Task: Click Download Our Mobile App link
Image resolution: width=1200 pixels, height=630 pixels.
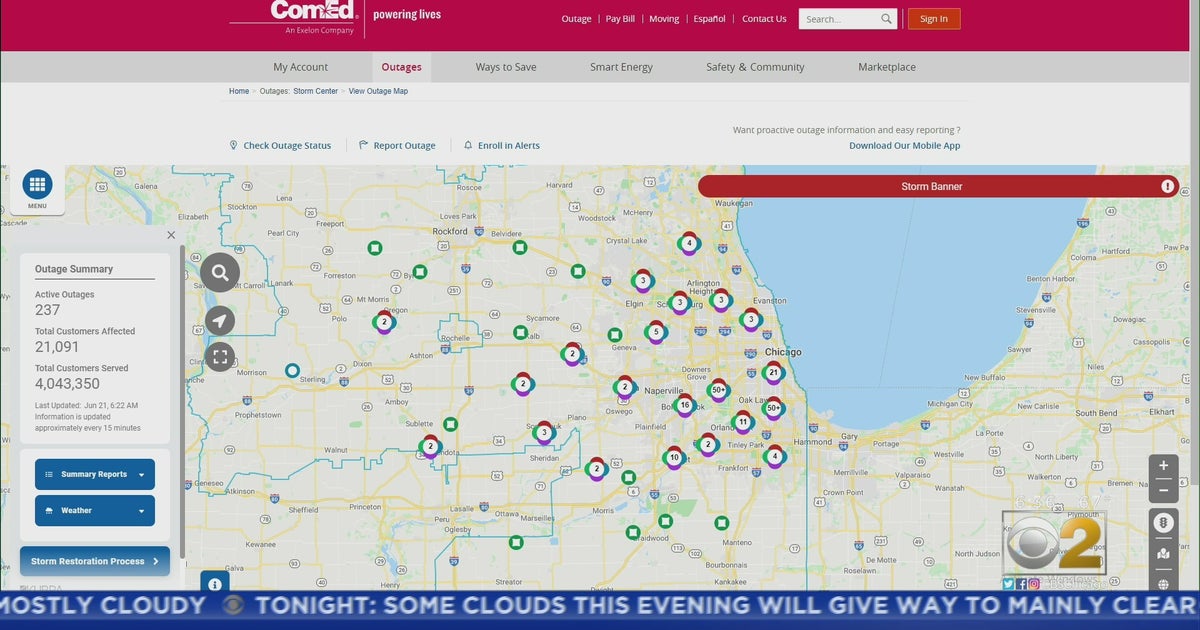Action: click(905, 145)
